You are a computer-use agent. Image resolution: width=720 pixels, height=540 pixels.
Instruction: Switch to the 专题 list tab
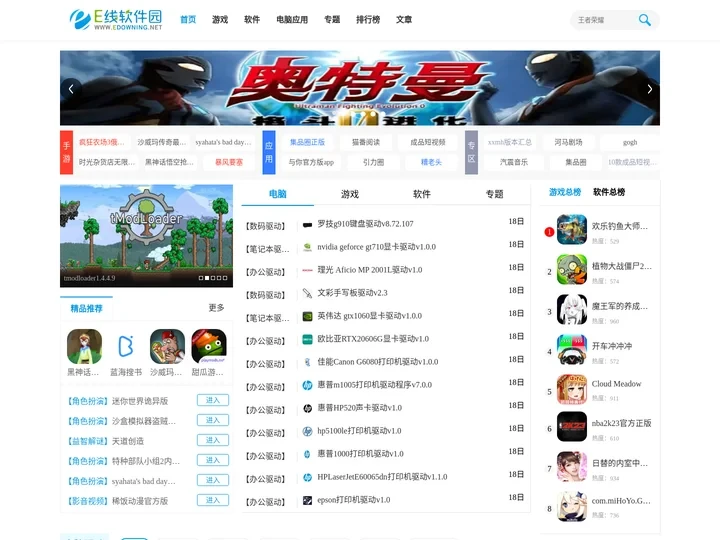495,194
